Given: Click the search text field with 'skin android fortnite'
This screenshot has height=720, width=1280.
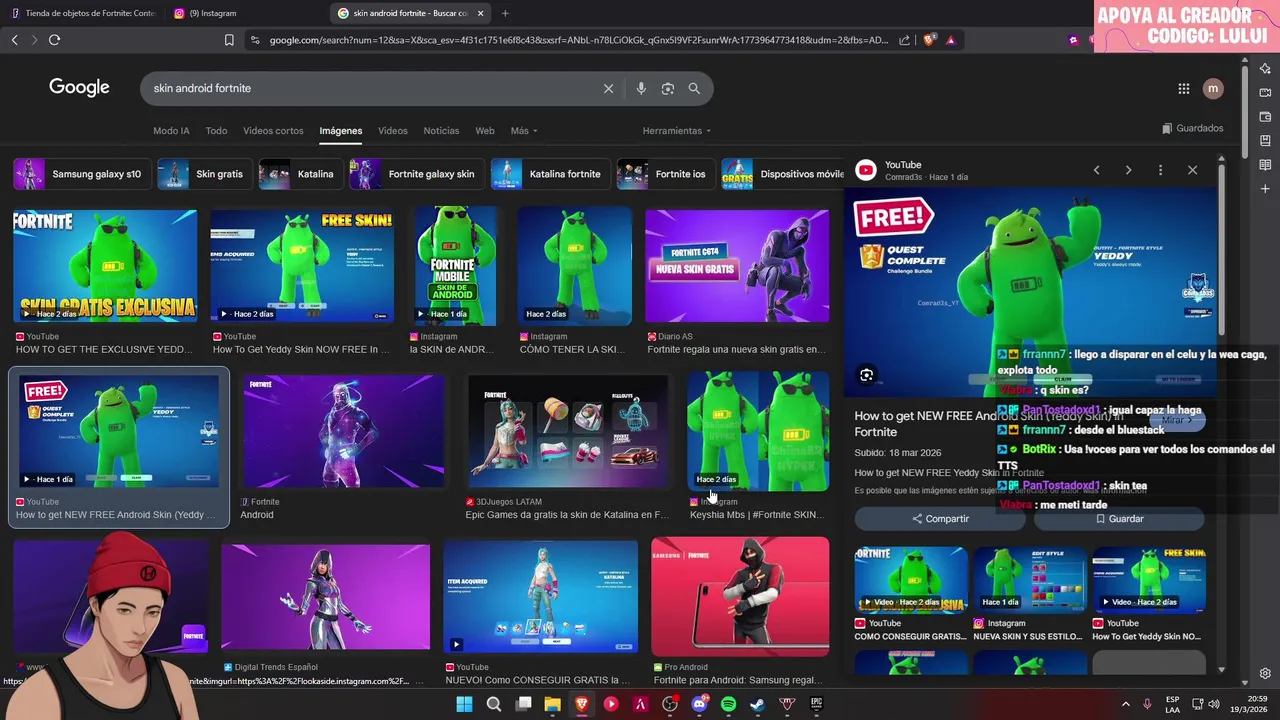Looking at the screenshot, I should 370,88.
